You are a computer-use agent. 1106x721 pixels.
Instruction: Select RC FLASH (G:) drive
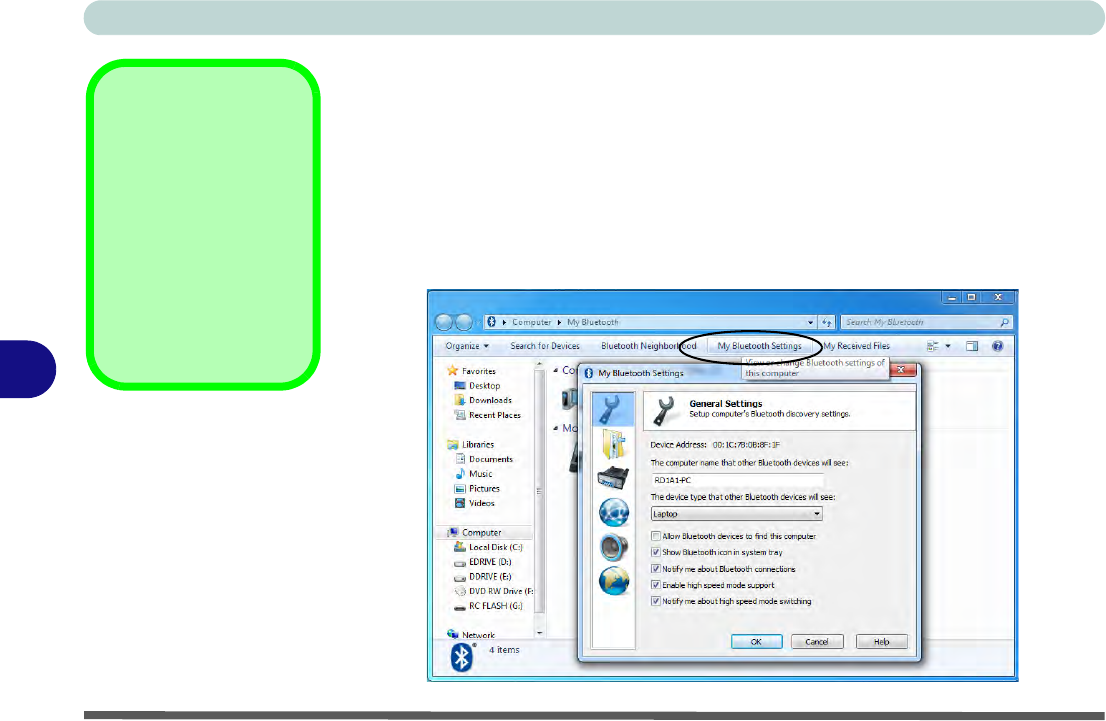(488, 606)
